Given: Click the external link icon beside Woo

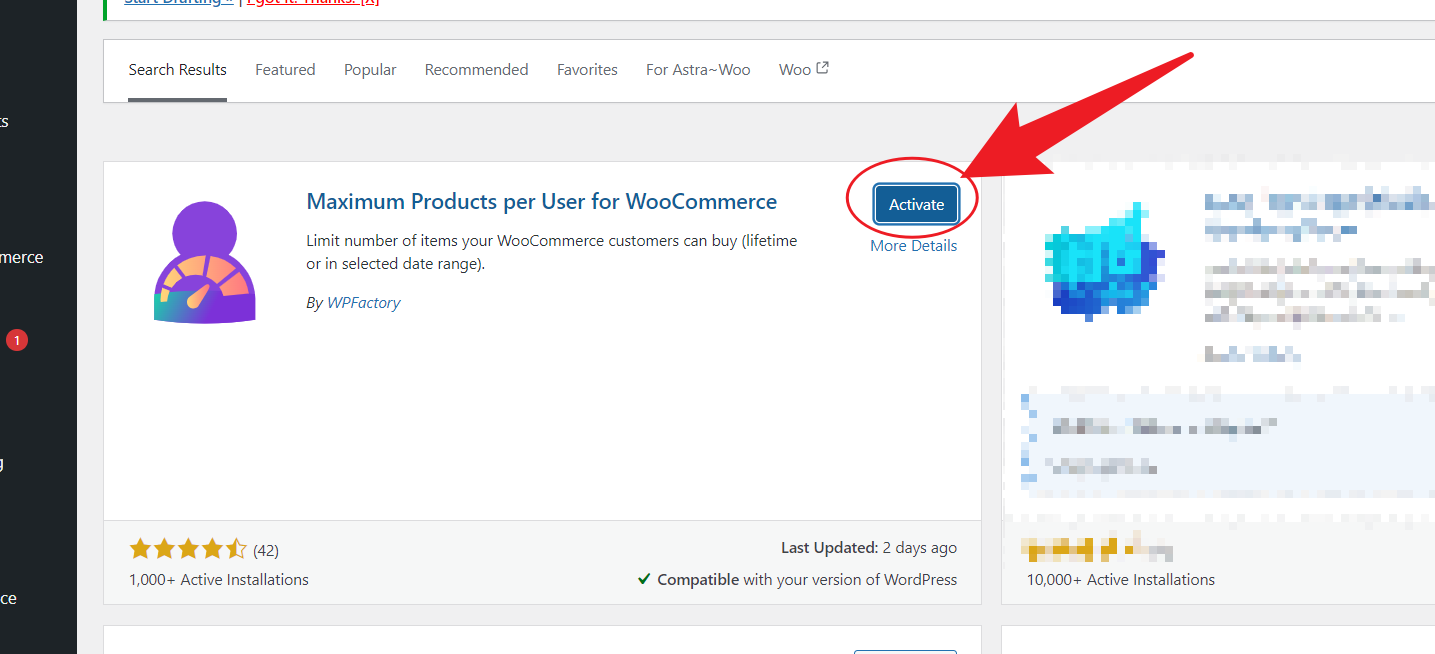Looking at the screenshot, I should (x=823, y=68).
